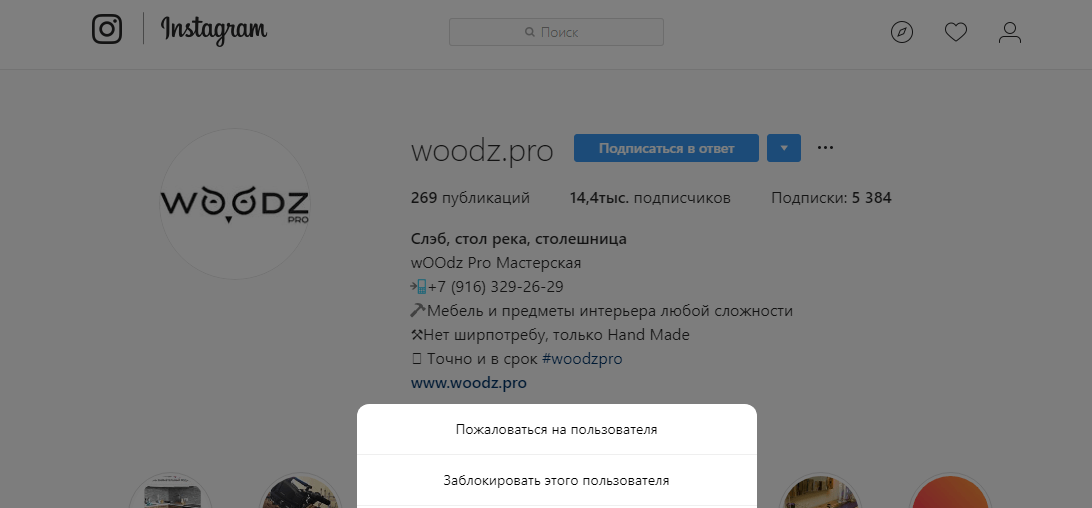Open the orange gradient story highlight
1092x508 pixels.
click(x=949, y=492)
